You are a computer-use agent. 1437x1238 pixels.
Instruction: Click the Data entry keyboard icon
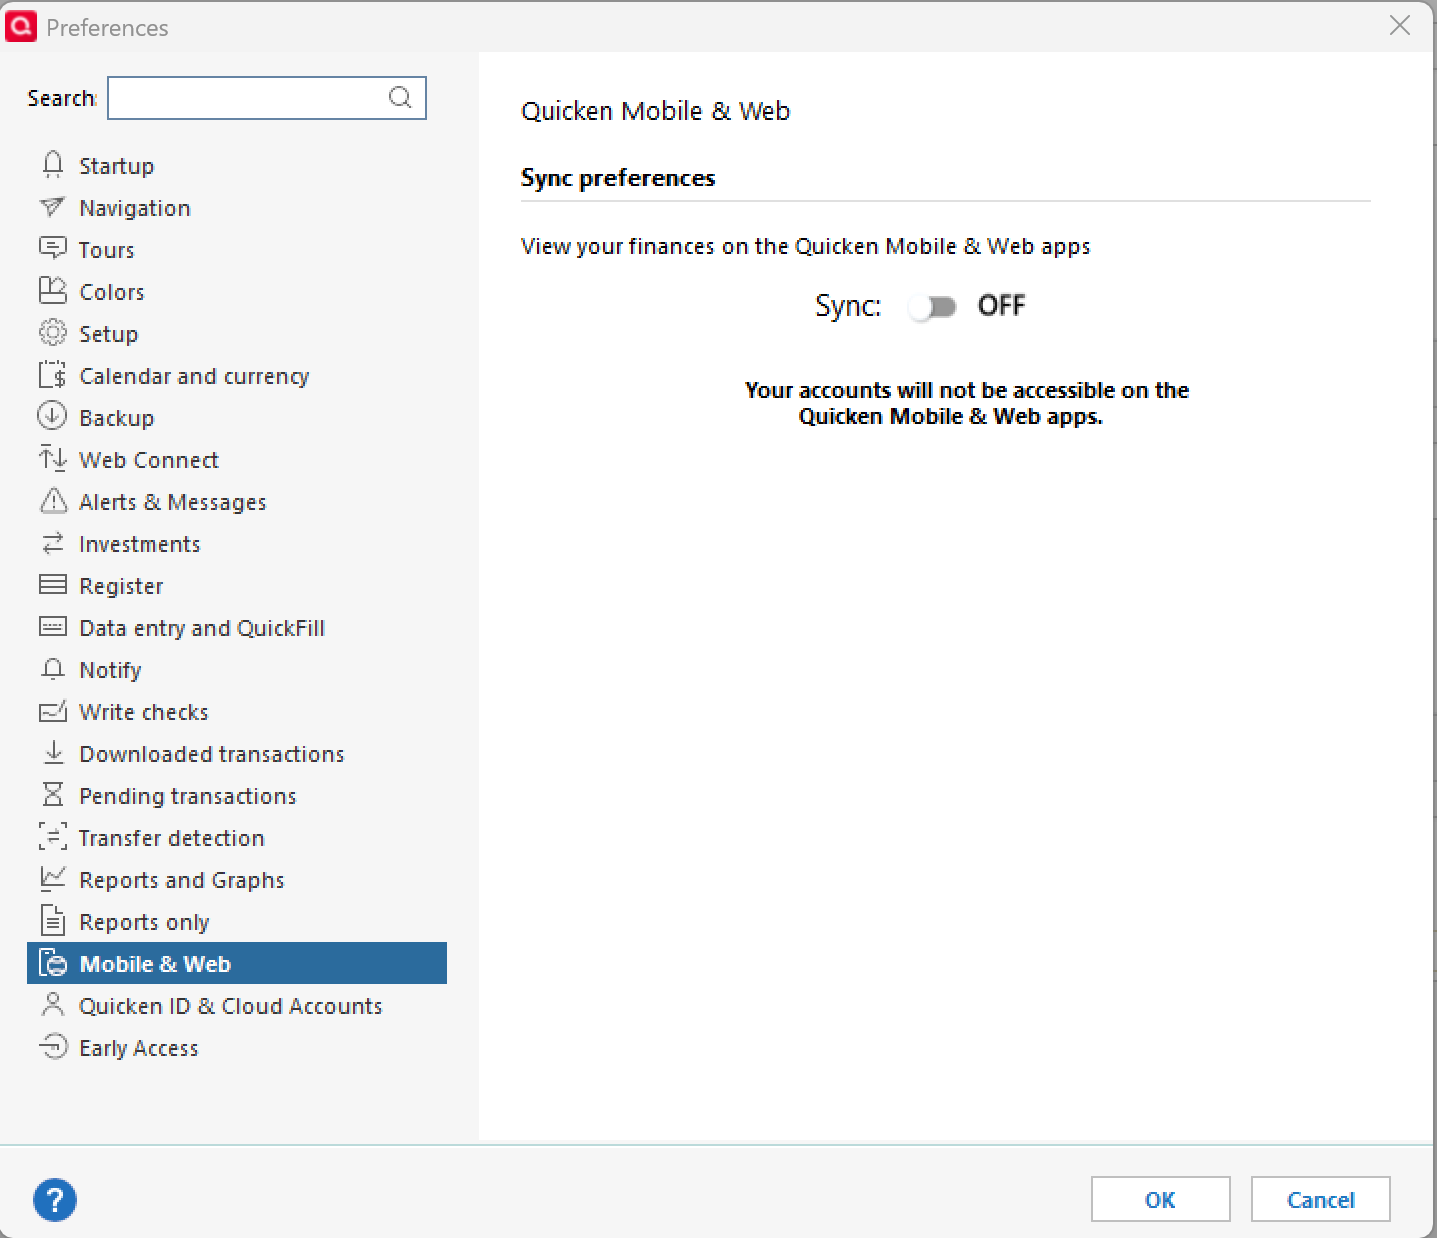[53, 626]
